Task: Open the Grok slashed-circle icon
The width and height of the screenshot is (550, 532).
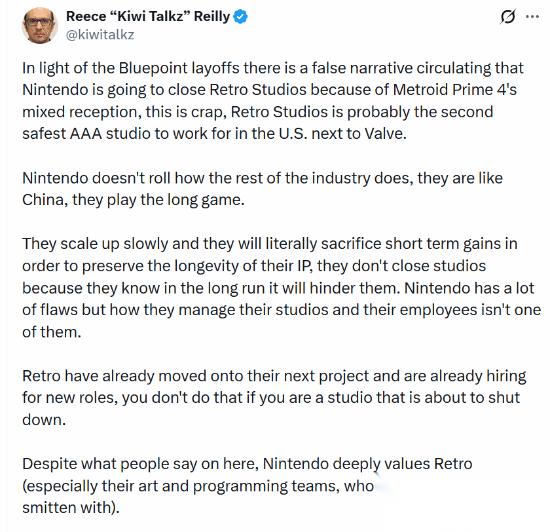Action: pos(508,16)
